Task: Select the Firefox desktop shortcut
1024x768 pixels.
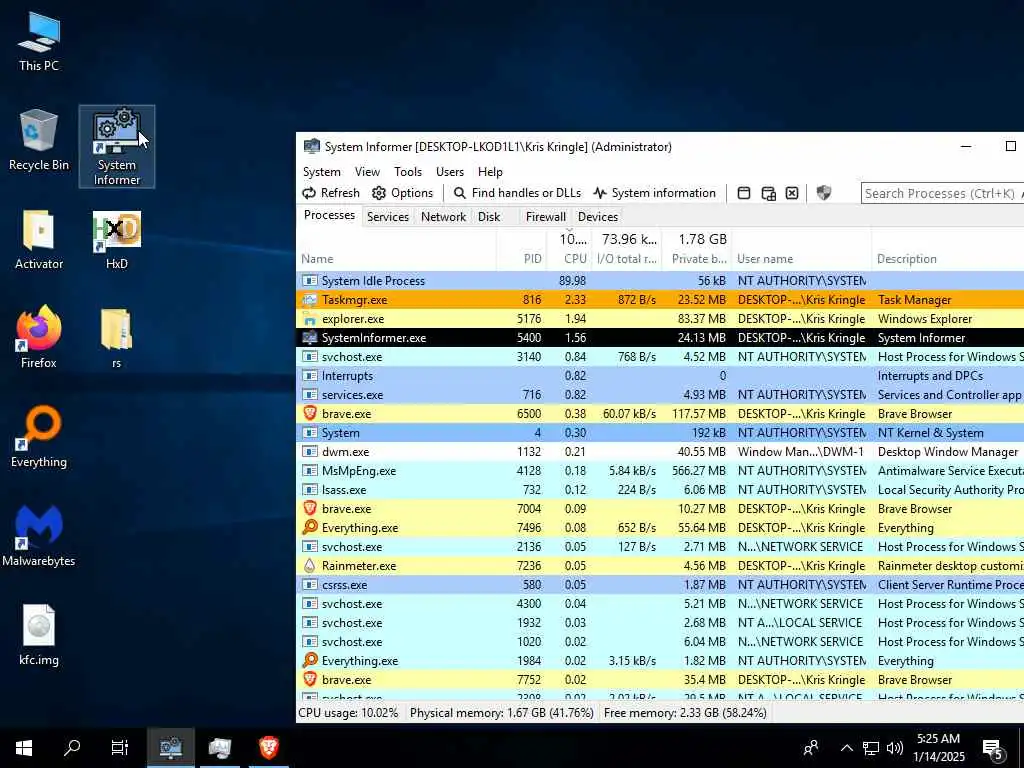Action: pyautogui.click(x=39, y=337)
